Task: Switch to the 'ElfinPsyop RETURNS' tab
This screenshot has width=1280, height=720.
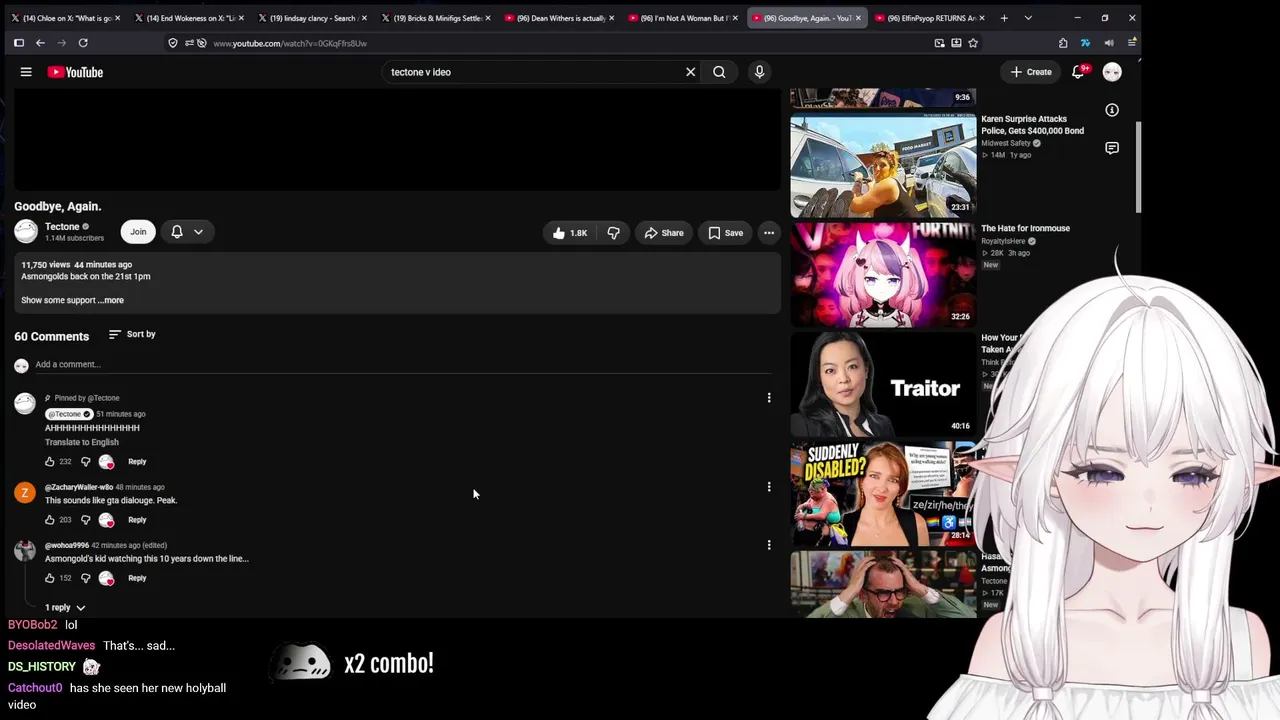Action: point(927,18)
